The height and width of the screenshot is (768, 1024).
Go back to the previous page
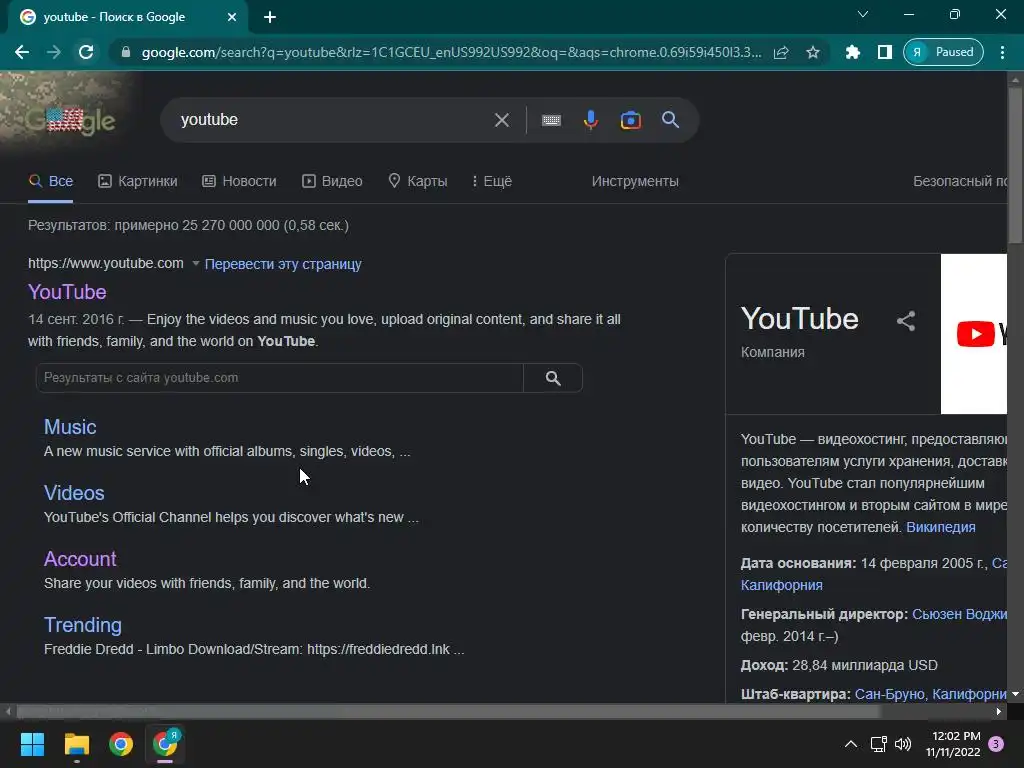(x=22, y=52)
